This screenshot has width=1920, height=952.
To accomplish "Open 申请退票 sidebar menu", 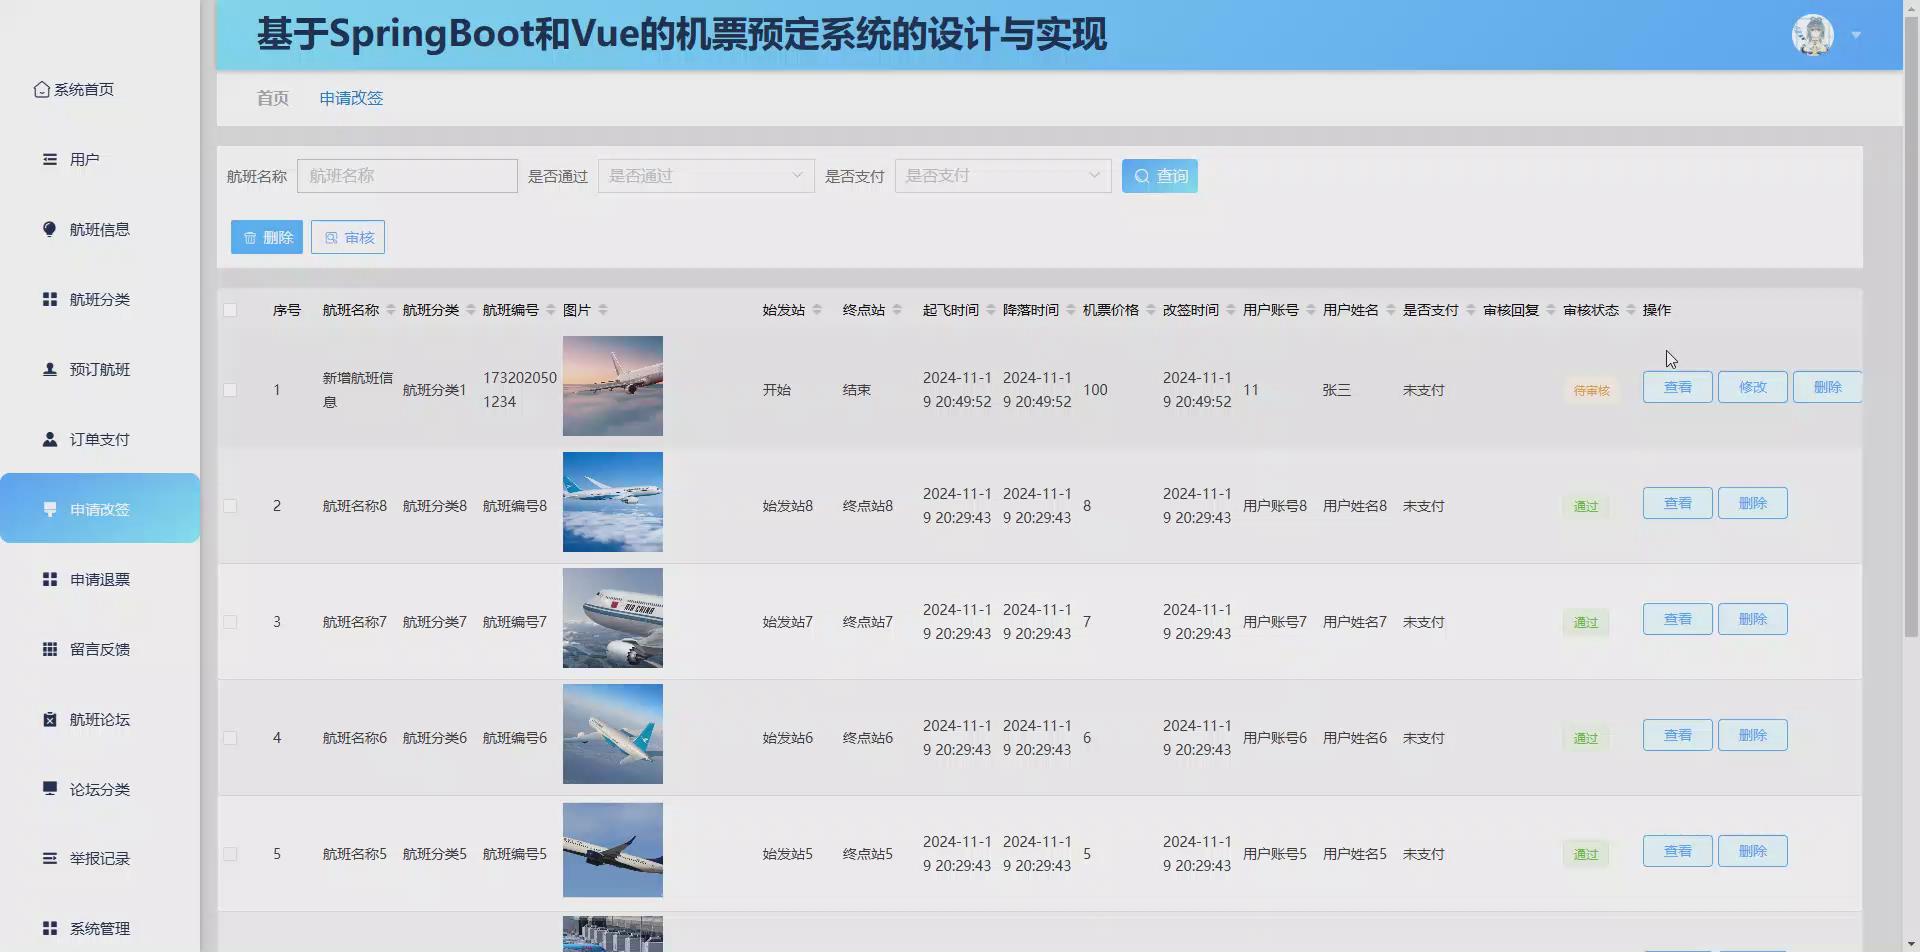I will pyautogui.click(x=100, y=579).
